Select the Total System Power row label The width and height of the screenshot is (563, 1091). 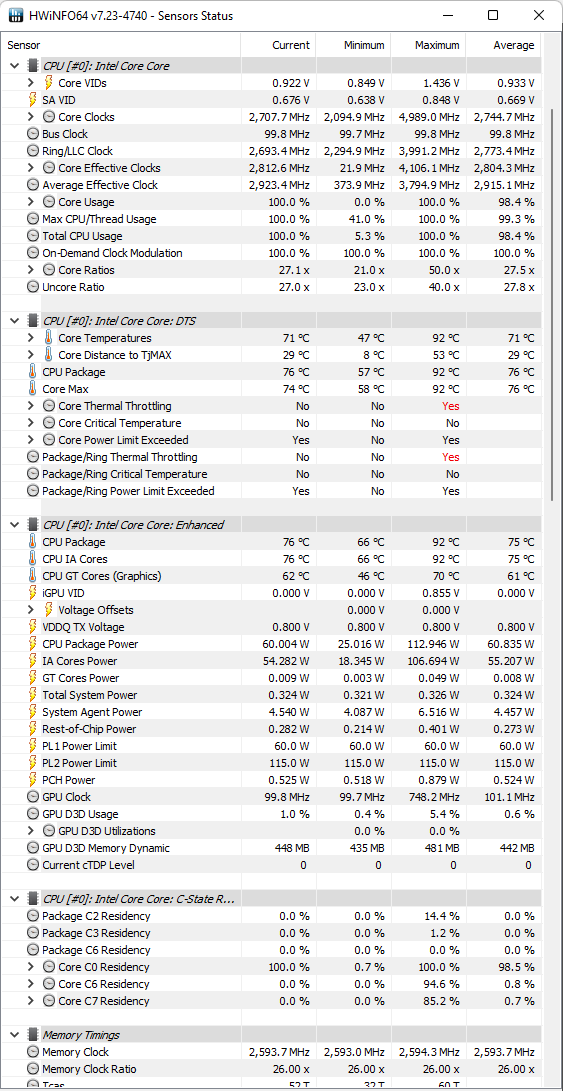click(90, 695)
